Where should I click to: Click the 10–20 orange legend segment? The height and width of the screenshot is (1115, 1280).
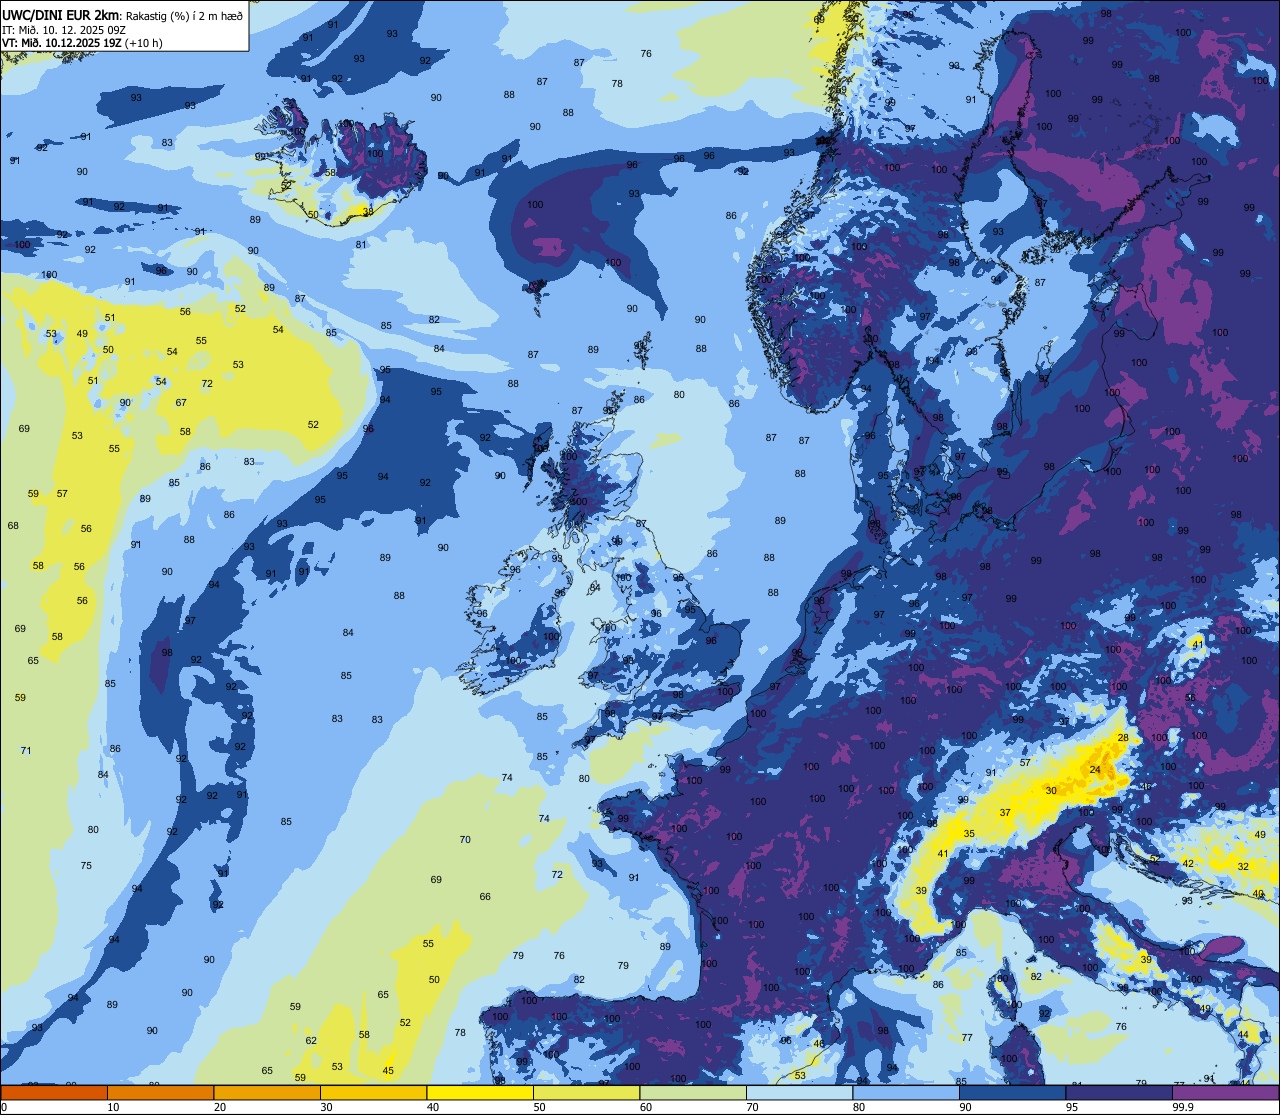160,1092
